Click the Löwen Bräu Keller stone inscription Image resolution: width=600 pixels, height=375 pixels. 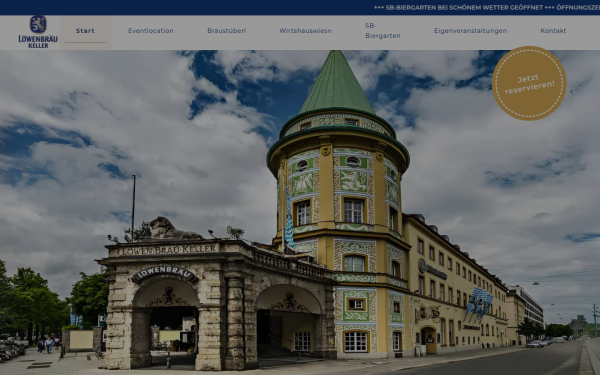168,250
